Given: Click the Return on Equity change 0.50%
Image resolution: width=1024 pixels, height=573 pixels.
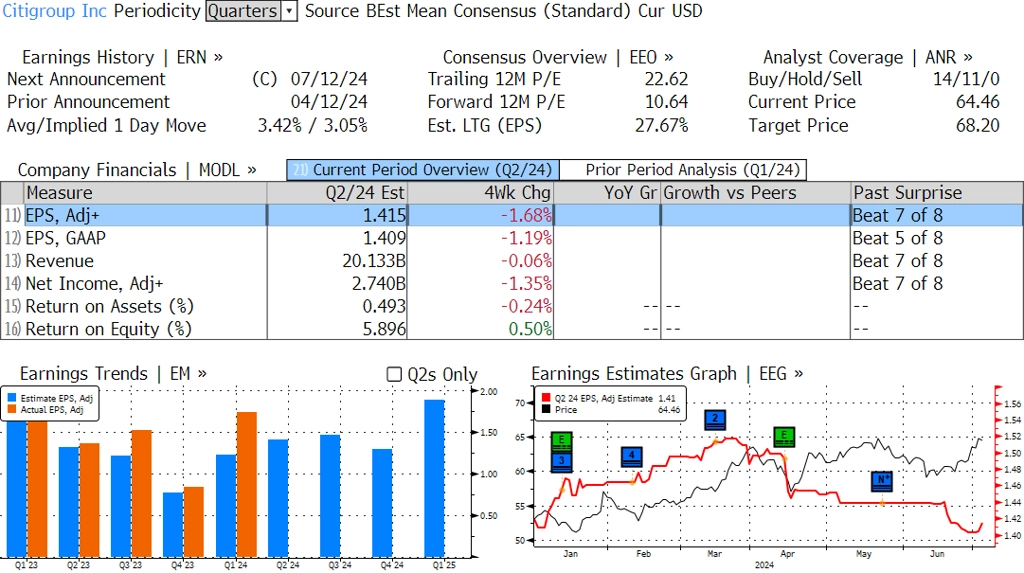Looking at the screenshot, I should (x=530, y=329).
